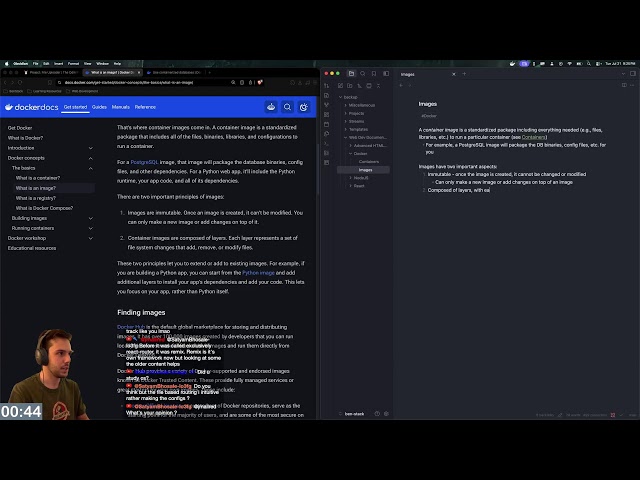Close the Images tab in Obsidian
Viewport: 640px width, 480px height.
[x=453, y=74]
